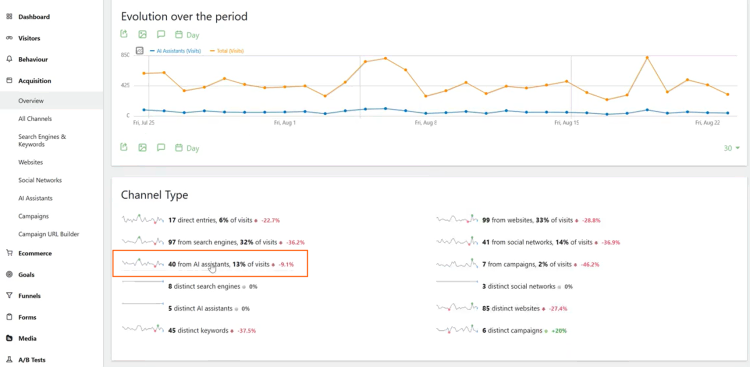Open the 30 rows limit dropdown
The height and width of the screenshot is (367, 750).
coord(731,148)
